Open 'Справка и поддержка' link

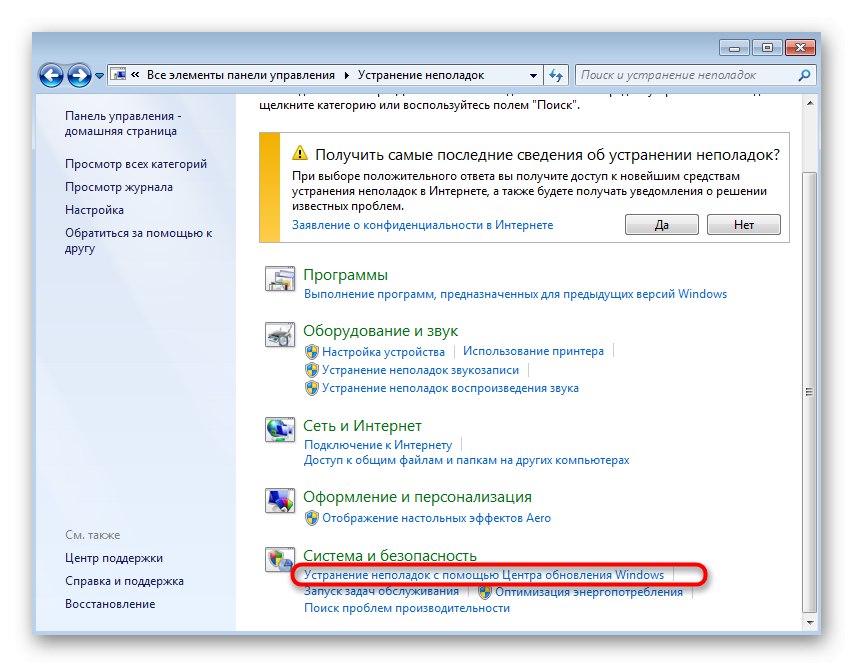124,581
